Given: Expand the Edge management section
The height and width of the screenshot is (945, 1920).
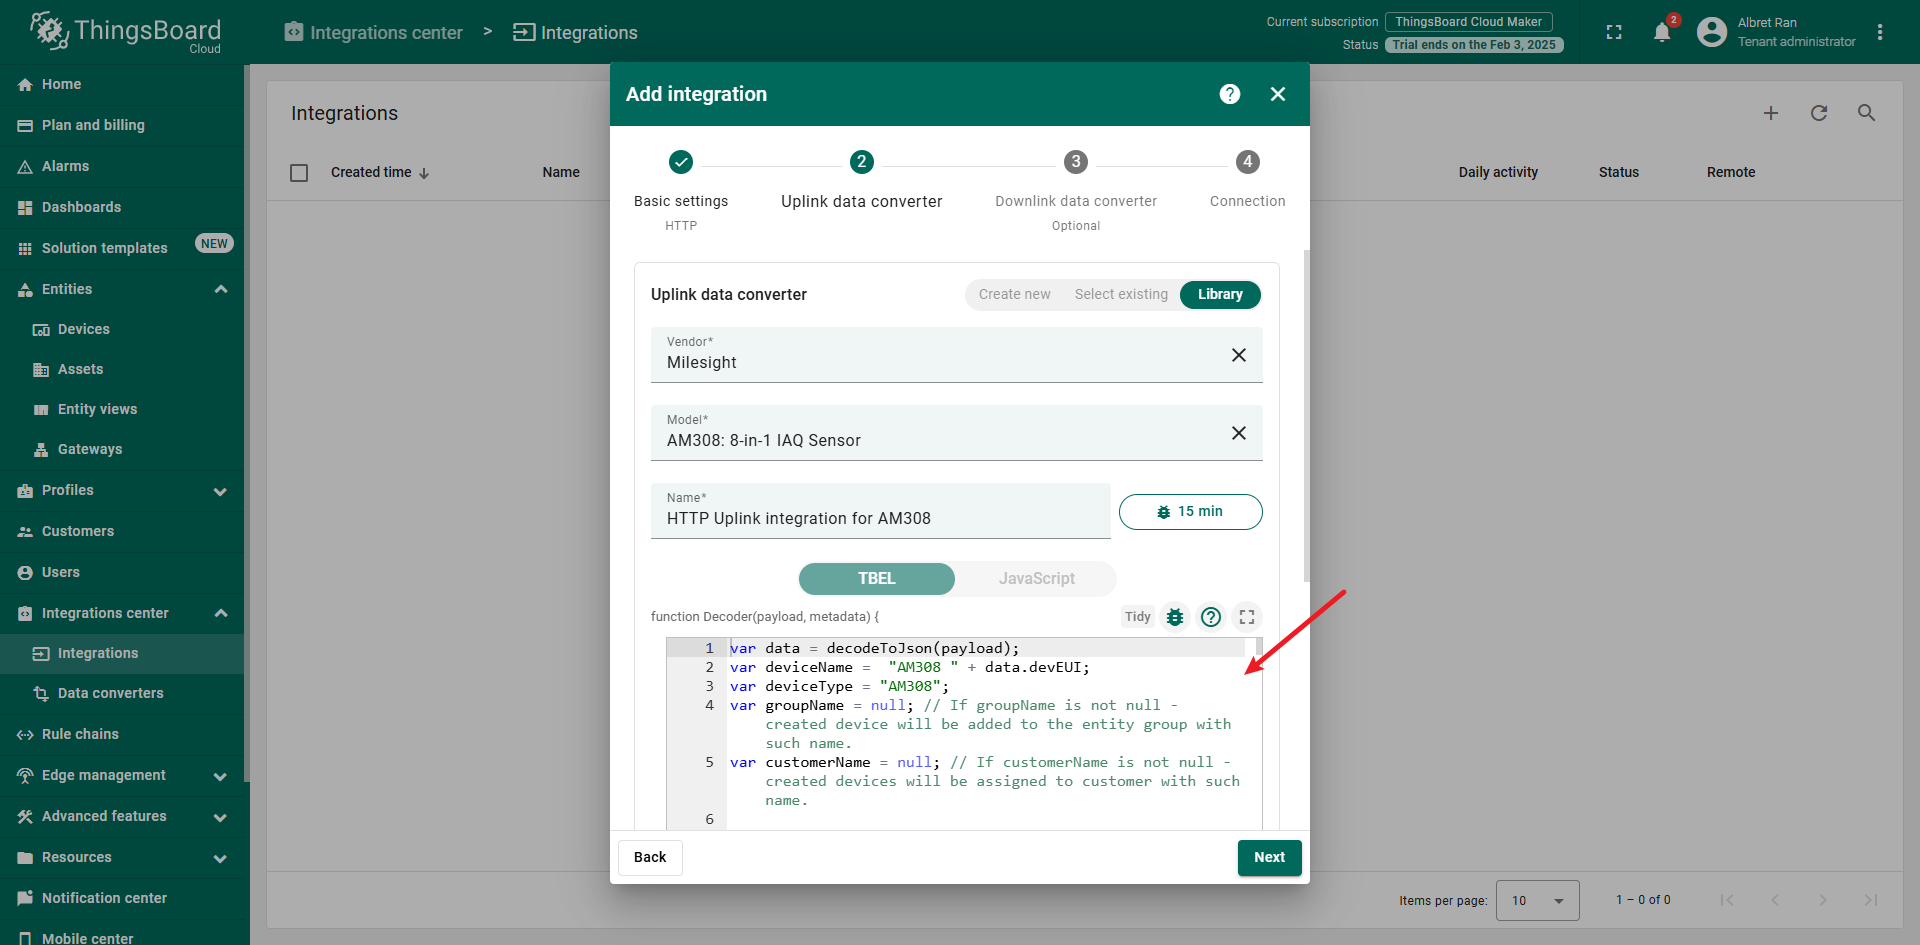Looking at the screenshot, I should pos(221,776).
